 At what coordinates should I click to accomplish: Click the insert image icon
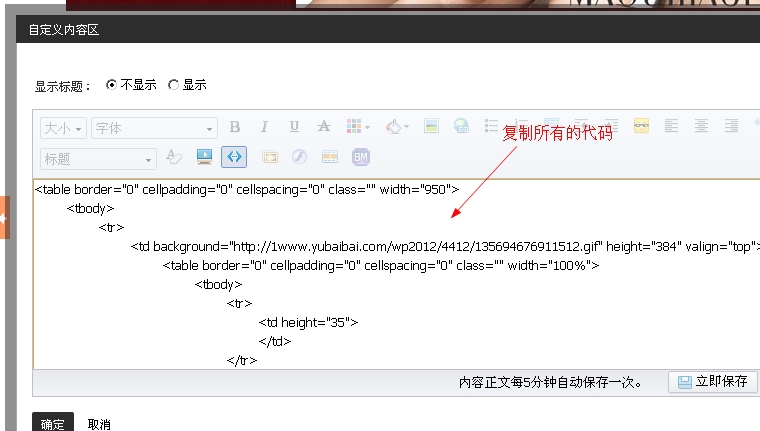point(431,127)
